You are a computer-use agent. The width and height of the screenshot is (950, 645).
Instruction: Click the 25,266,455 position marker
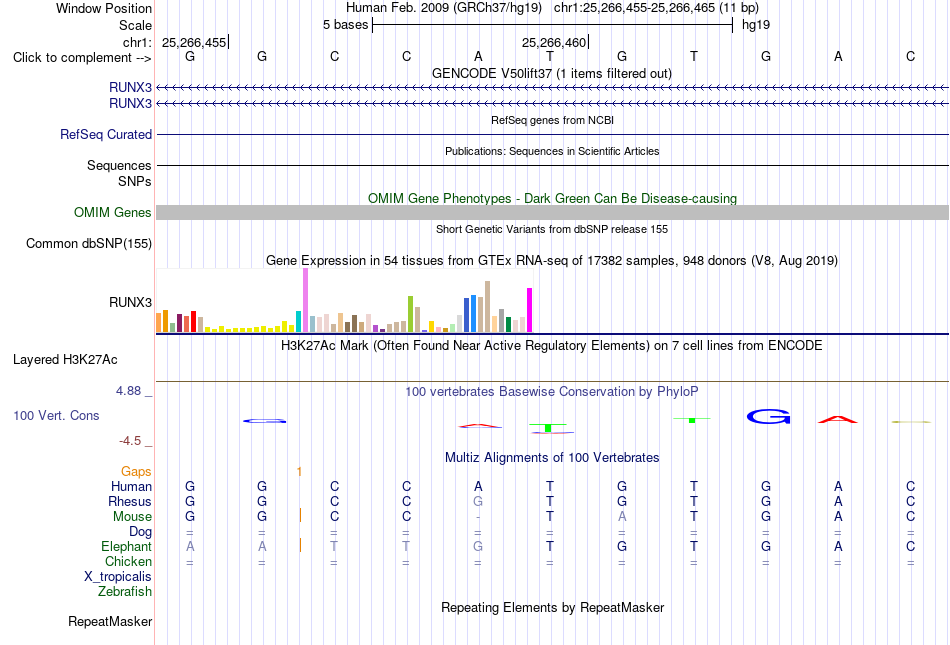pyautogui.click(x=194, y=42)
